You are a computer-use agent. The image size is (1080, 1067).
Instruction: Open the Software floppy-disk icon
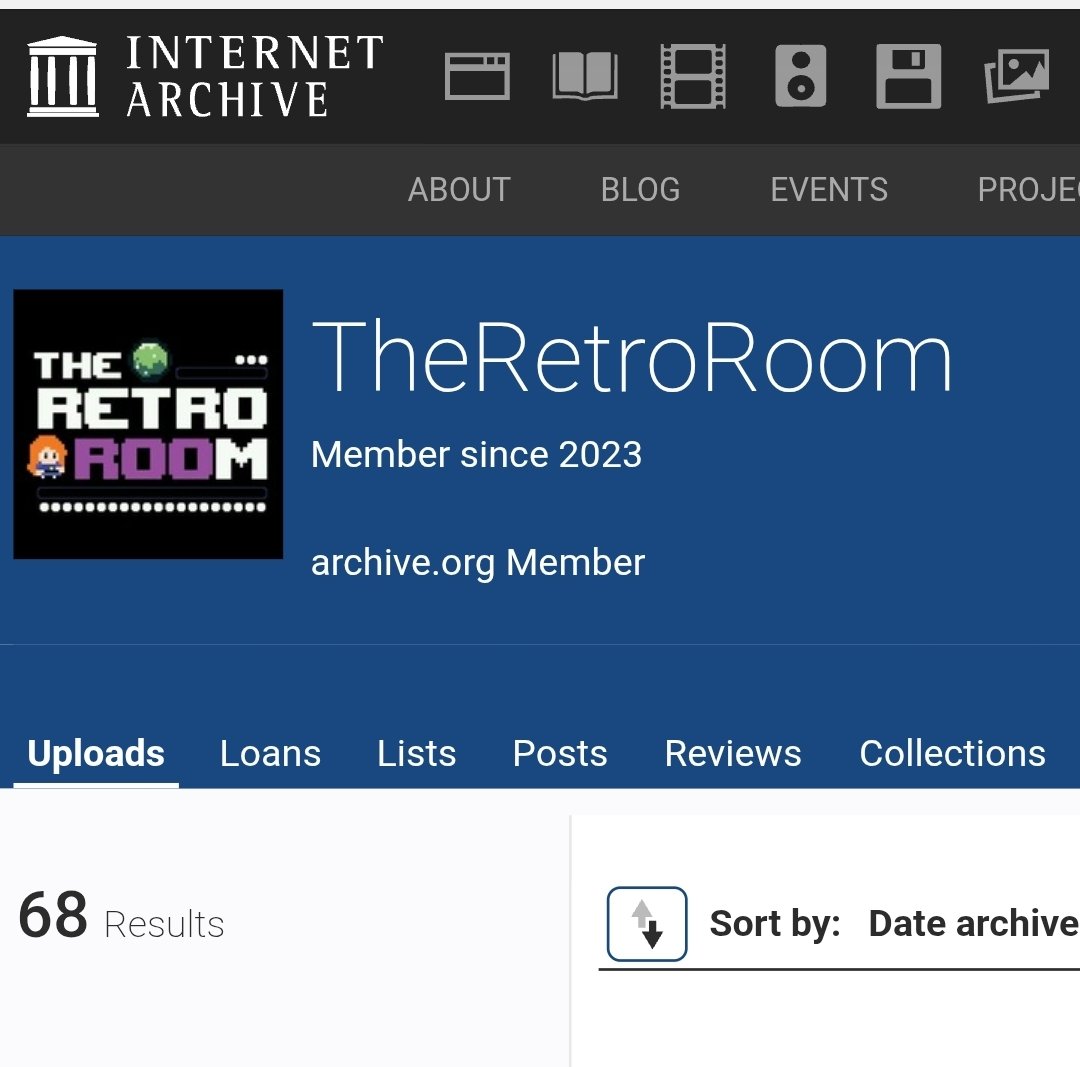click(x=908, y=76)
